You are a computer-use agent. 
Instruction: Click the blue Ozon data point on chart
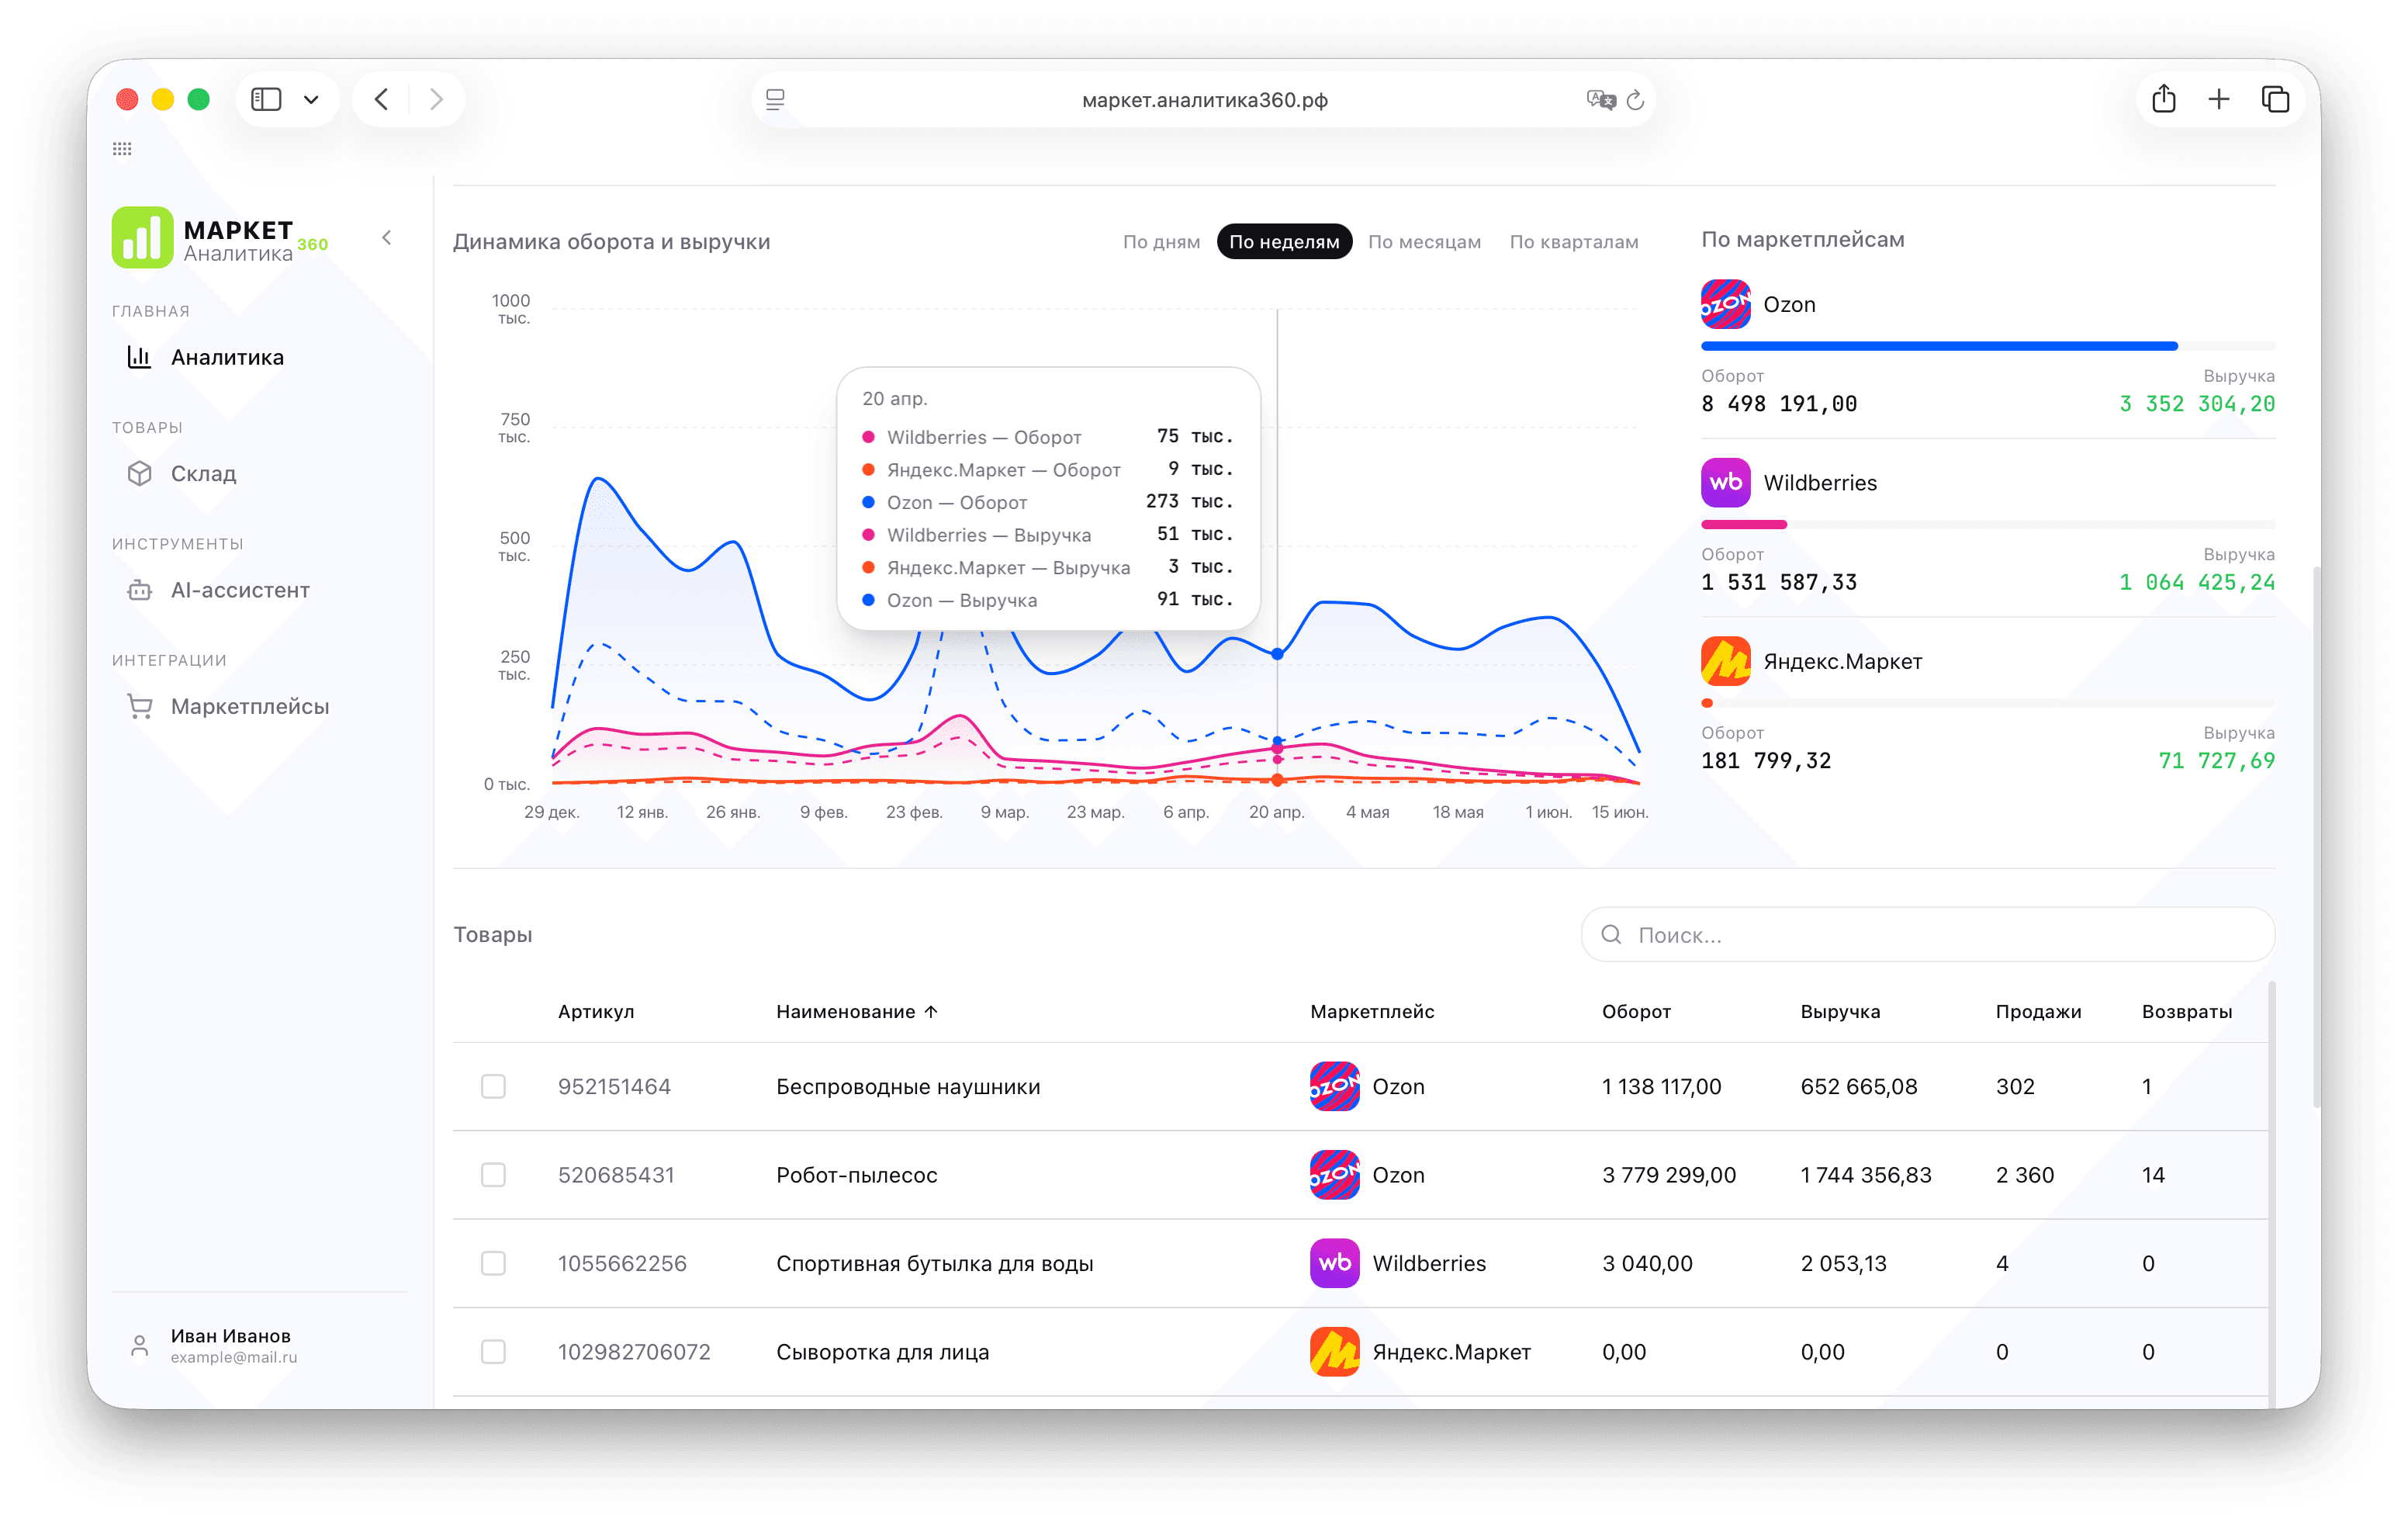pos(1277,654)
